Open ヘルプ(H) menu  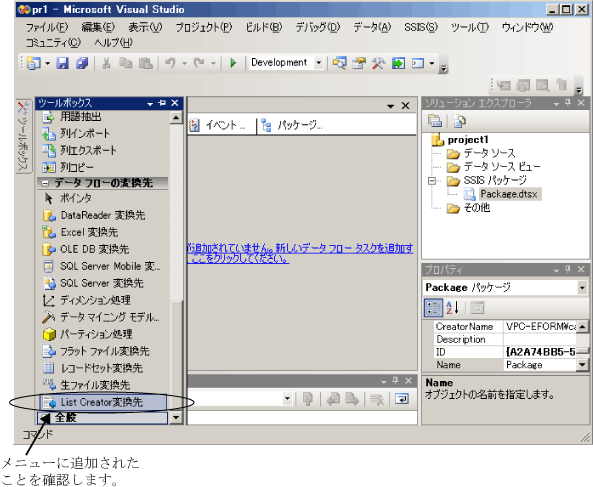click(113, 43)
